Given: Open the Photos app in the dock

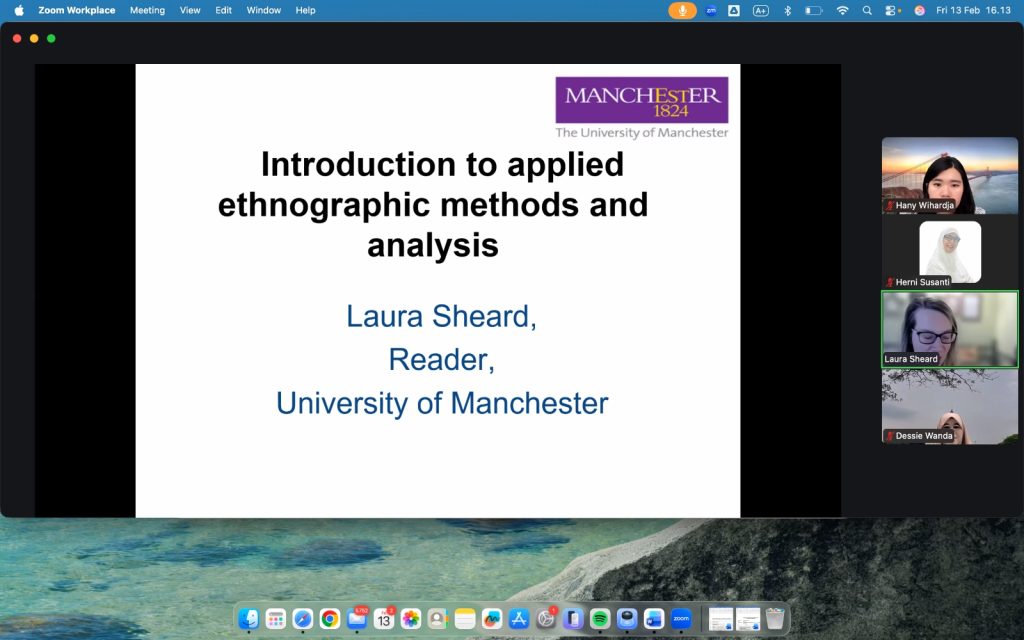Looking at the screenshot, I should click(411, 619).
